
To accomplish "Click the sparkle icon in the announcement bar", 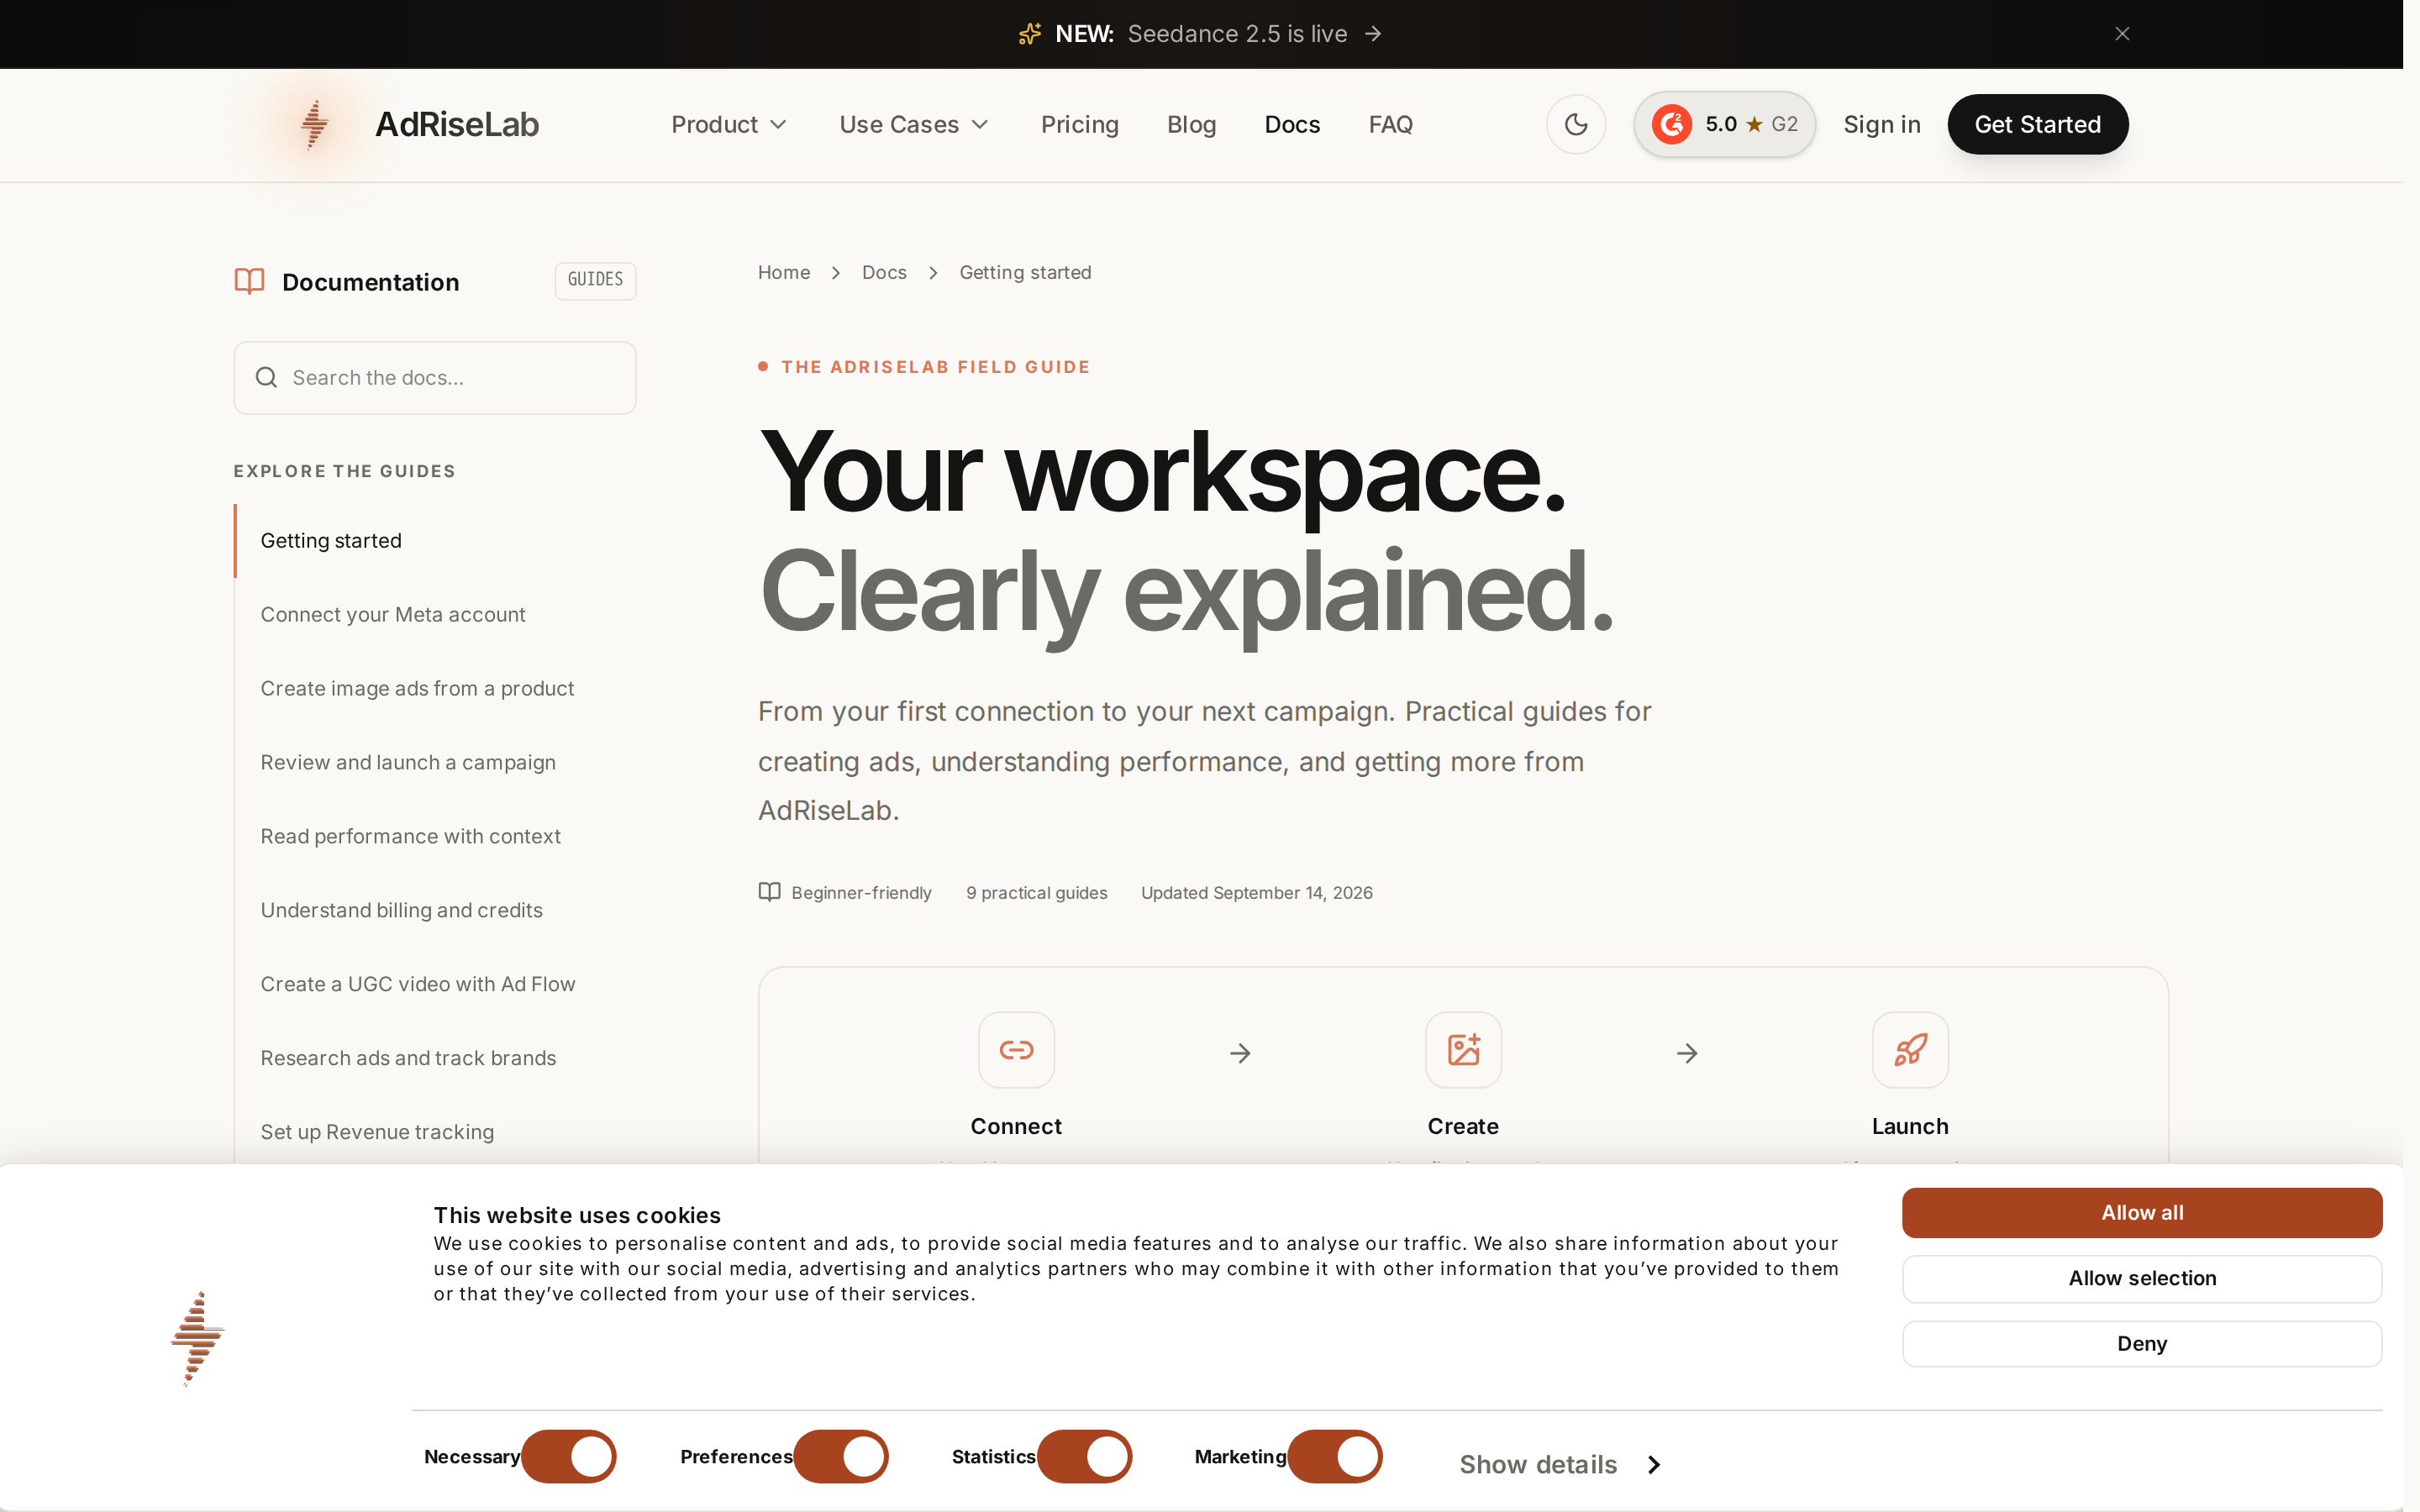I will [1030, 34].
